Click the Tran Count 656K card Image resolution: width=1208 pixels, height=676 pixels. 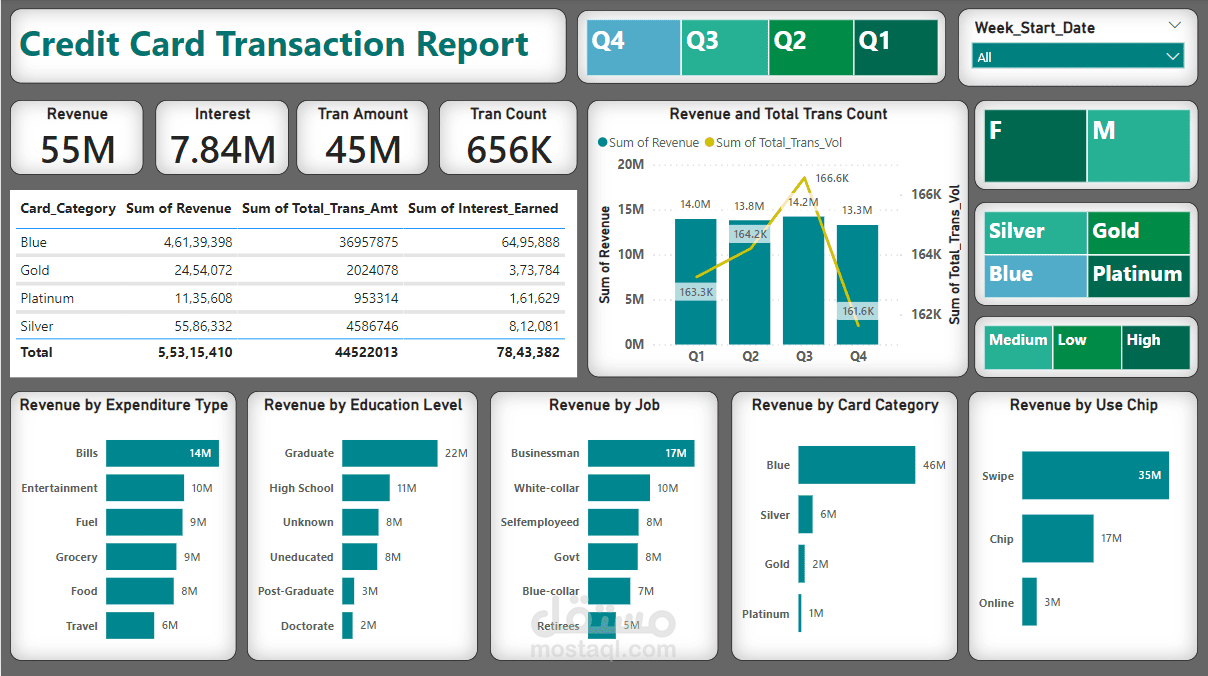pos(508,137)
